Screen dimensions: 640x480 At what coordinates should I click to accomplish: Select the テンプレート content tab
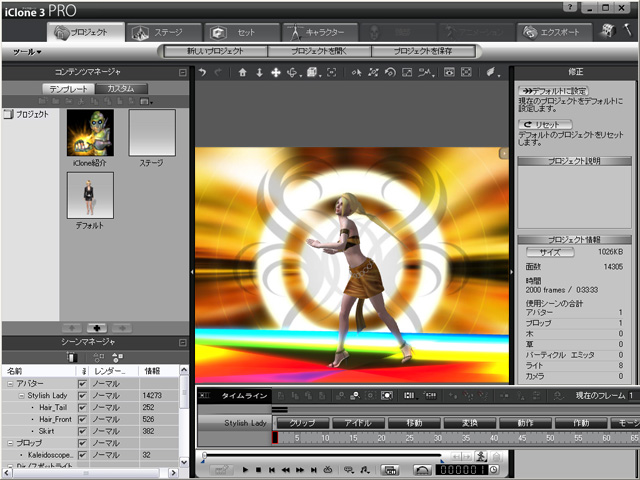pos(69,89)
